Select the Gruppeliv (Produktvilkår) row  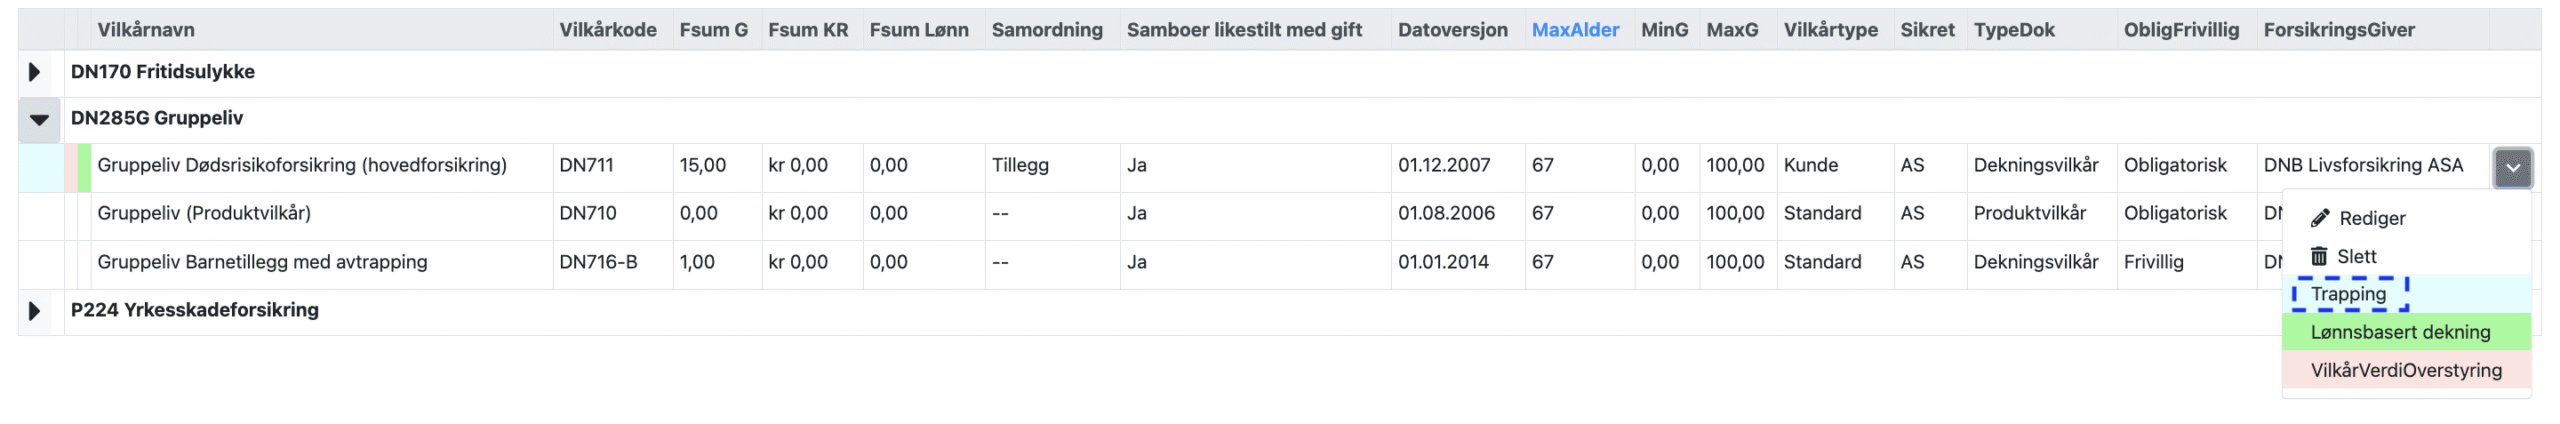[204, 213]
